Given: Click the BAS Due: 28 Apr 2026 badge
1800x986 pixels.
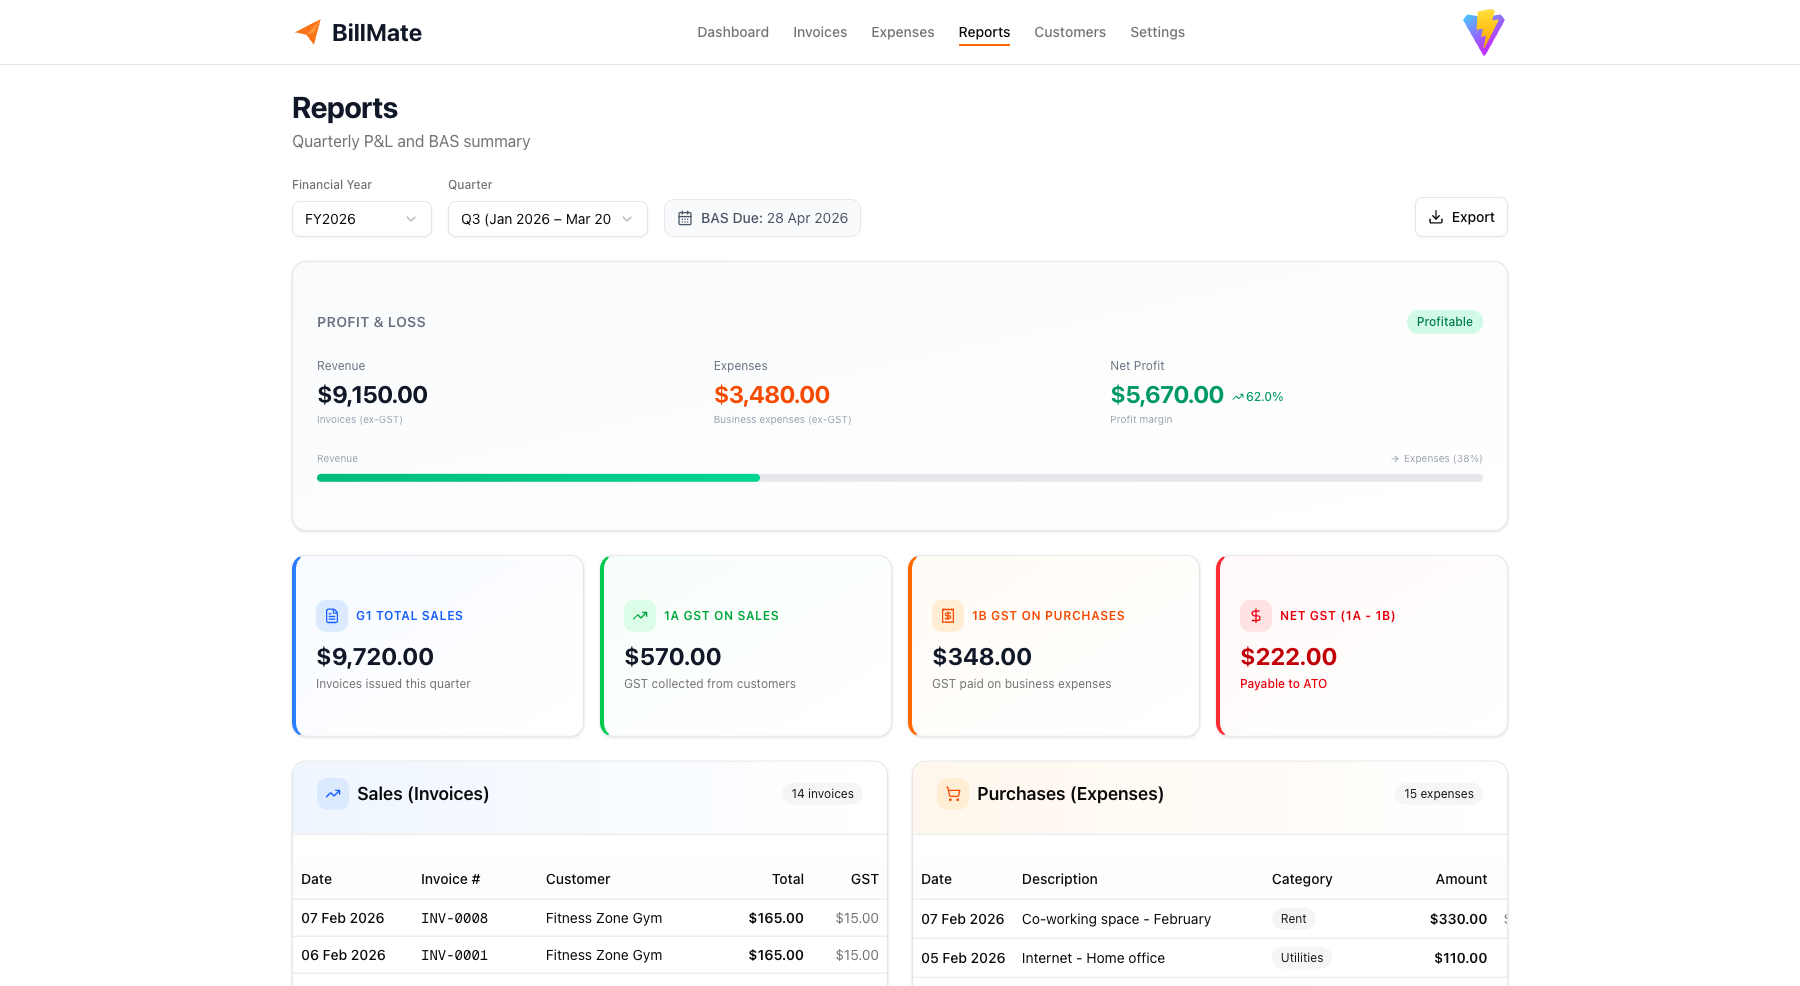Looking at the screenshot, I should coord(762,217).
